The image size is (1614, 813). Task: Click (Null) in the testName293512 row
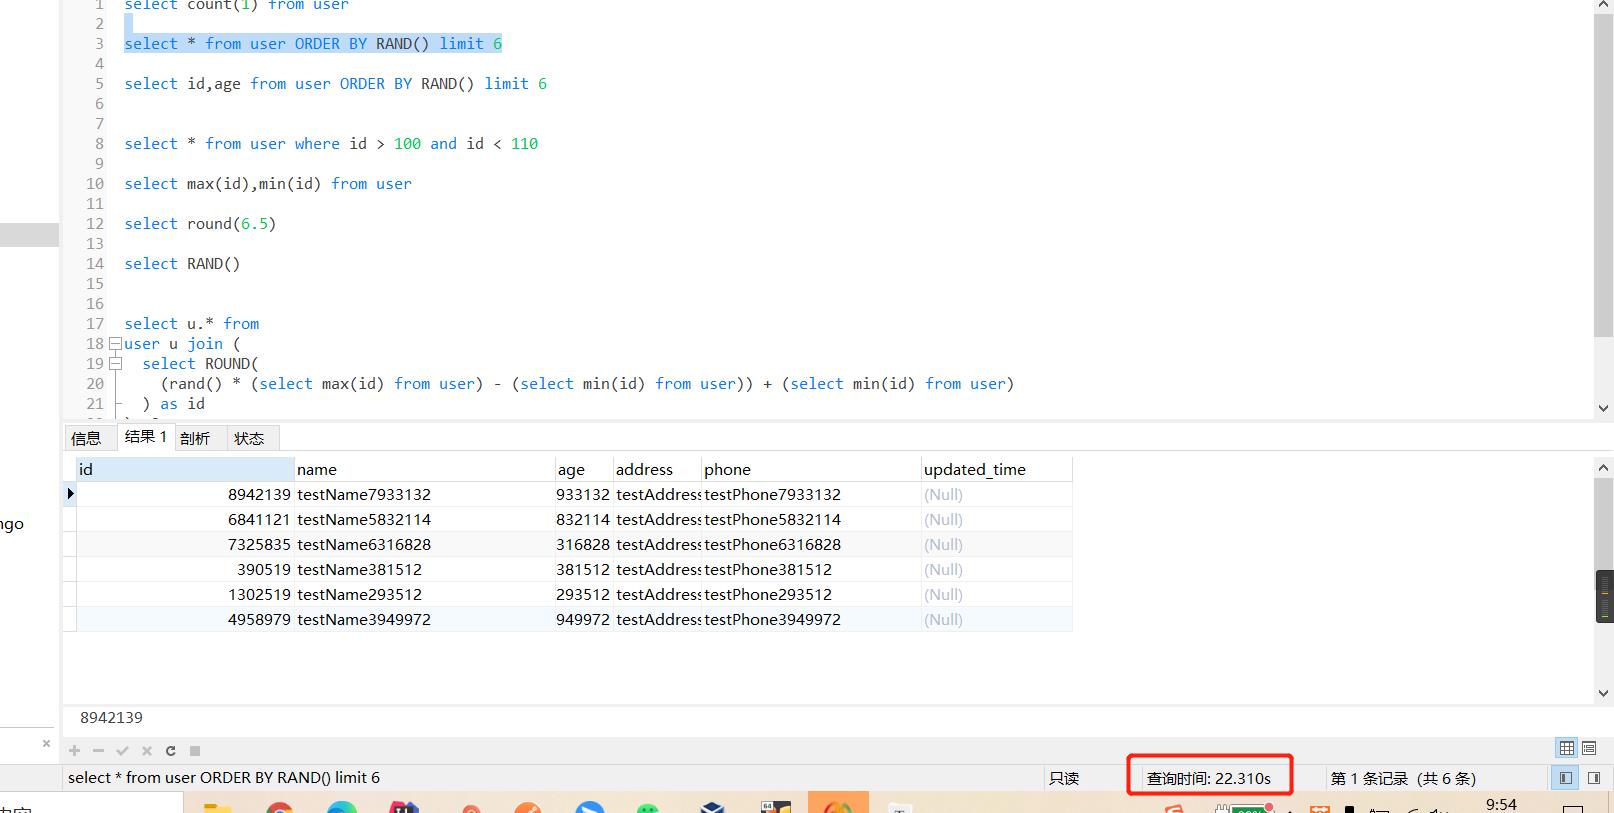pyautogui.click(x=996, y=594)
